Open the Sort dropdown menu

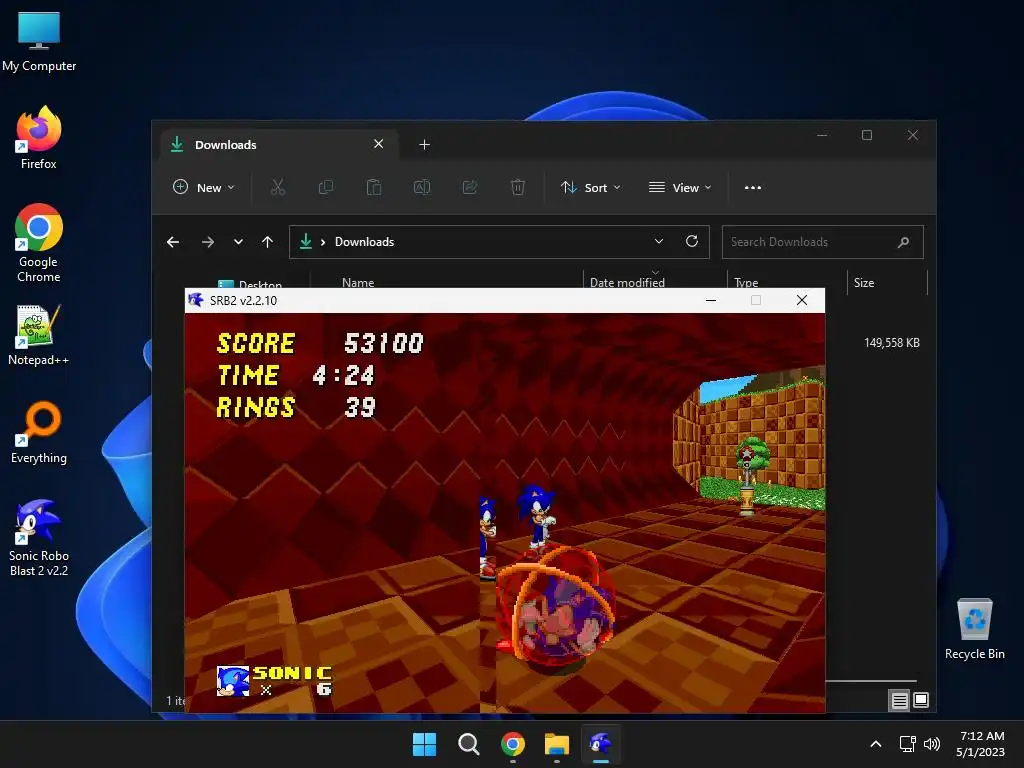click(590, 187)
